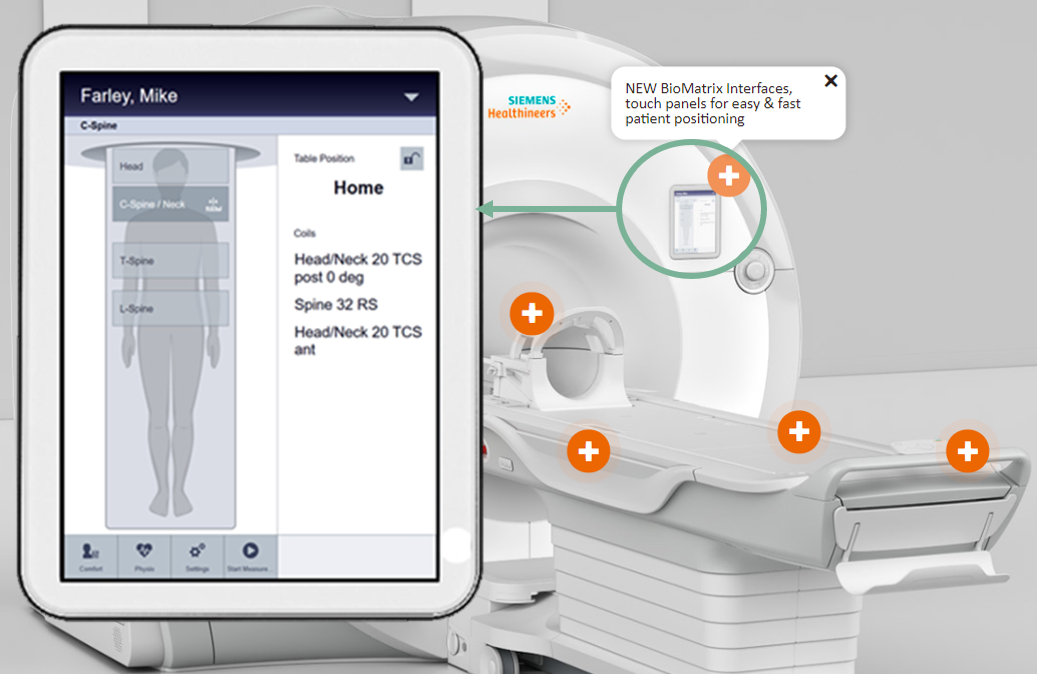Select the Head body region
The width and height of the screenshot is (1037, 674).
tap(171, 166)
